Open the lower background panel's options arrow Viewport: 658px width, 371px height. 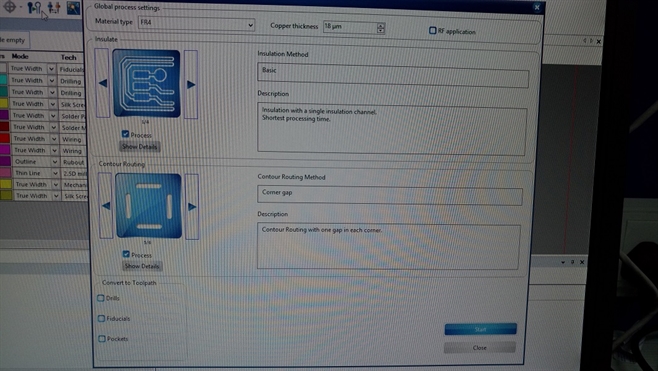point(563,262)
